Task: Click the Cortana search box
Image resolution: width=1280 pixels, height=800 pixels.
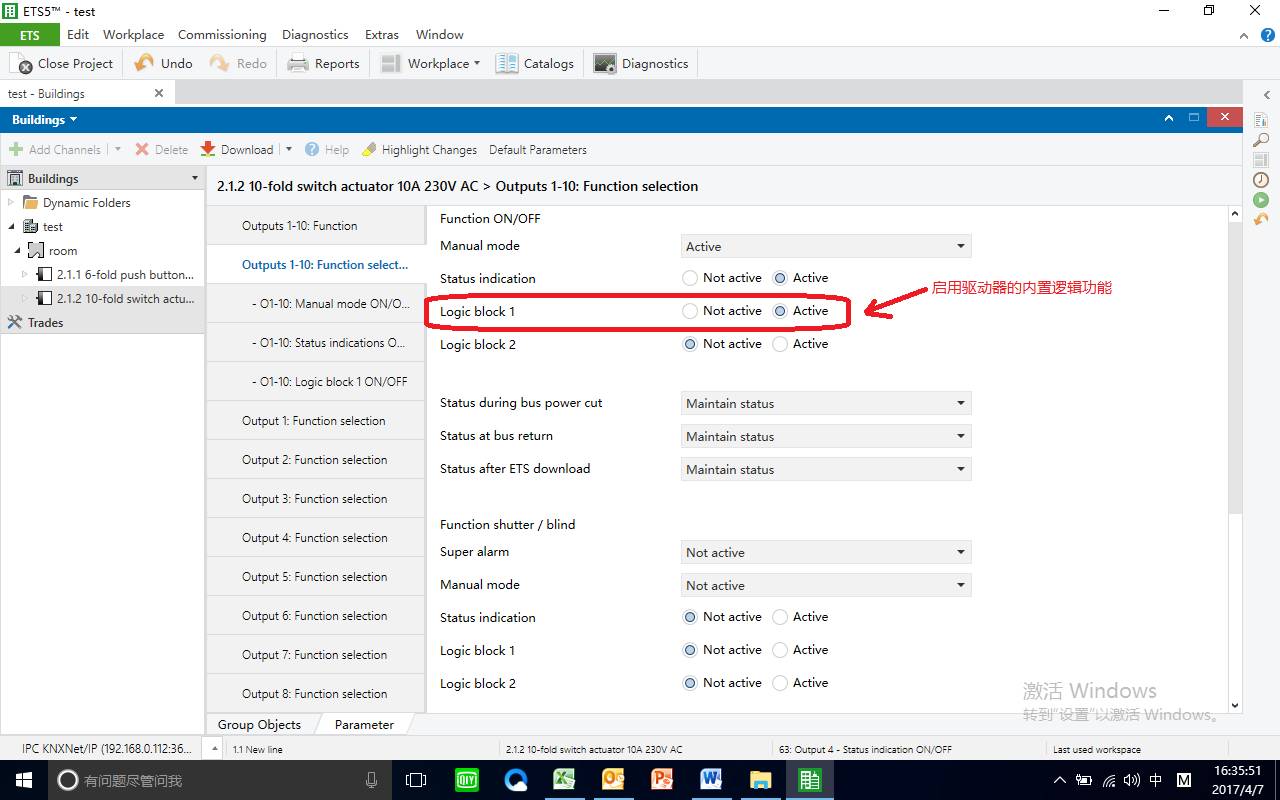Action: tap(218, 780)
